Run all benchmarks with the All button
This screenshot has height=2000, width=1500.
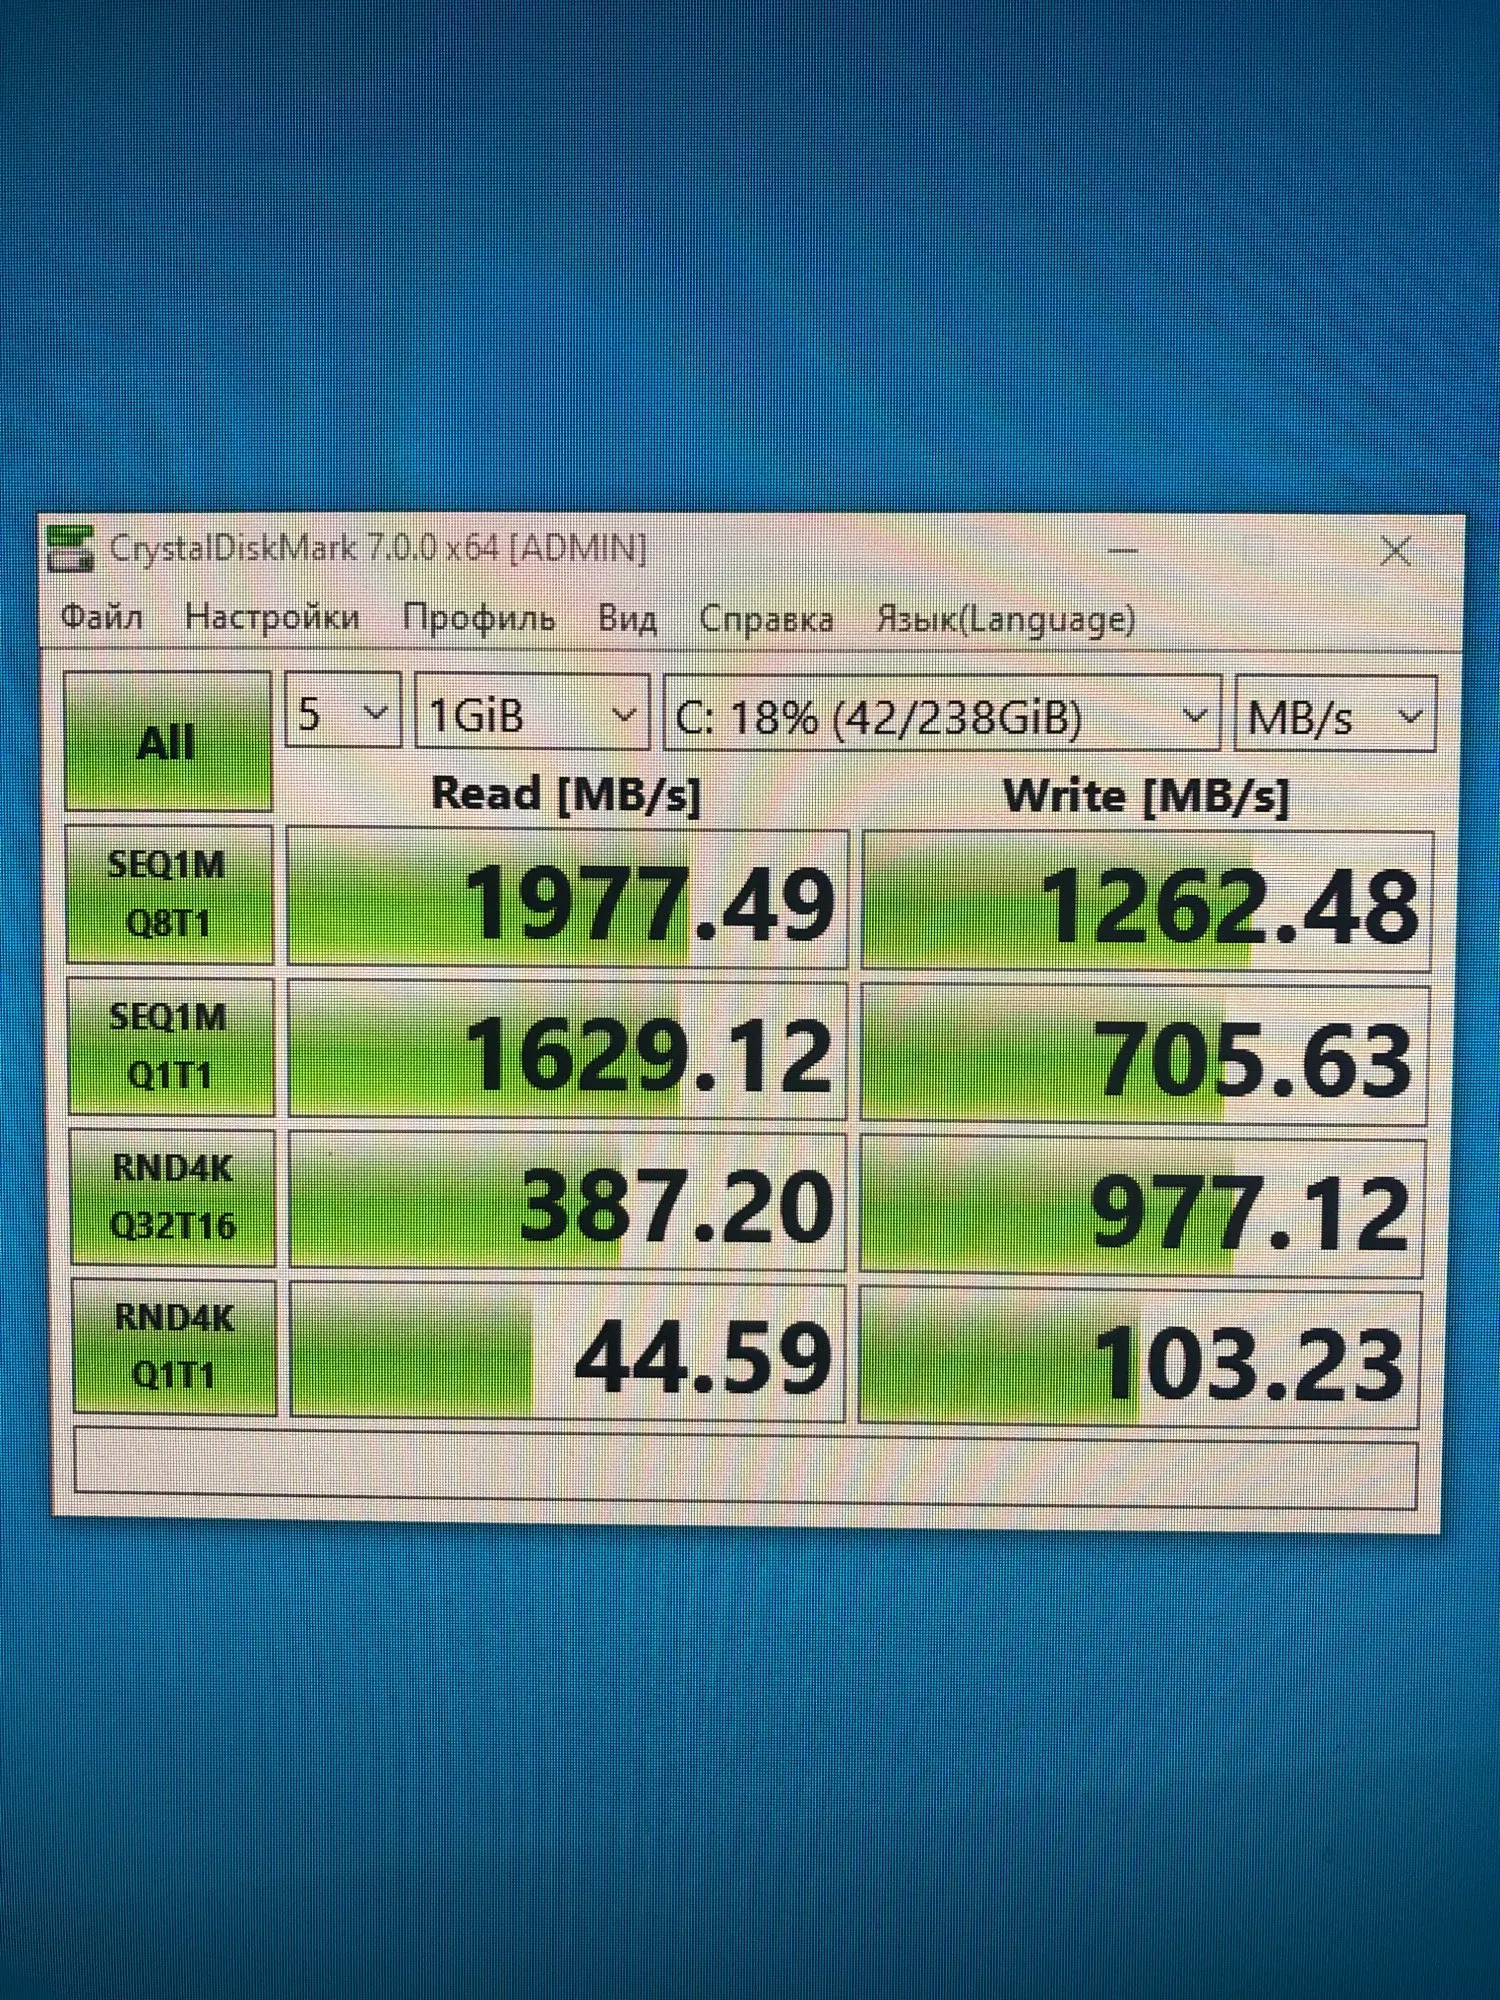coord(168,741)
